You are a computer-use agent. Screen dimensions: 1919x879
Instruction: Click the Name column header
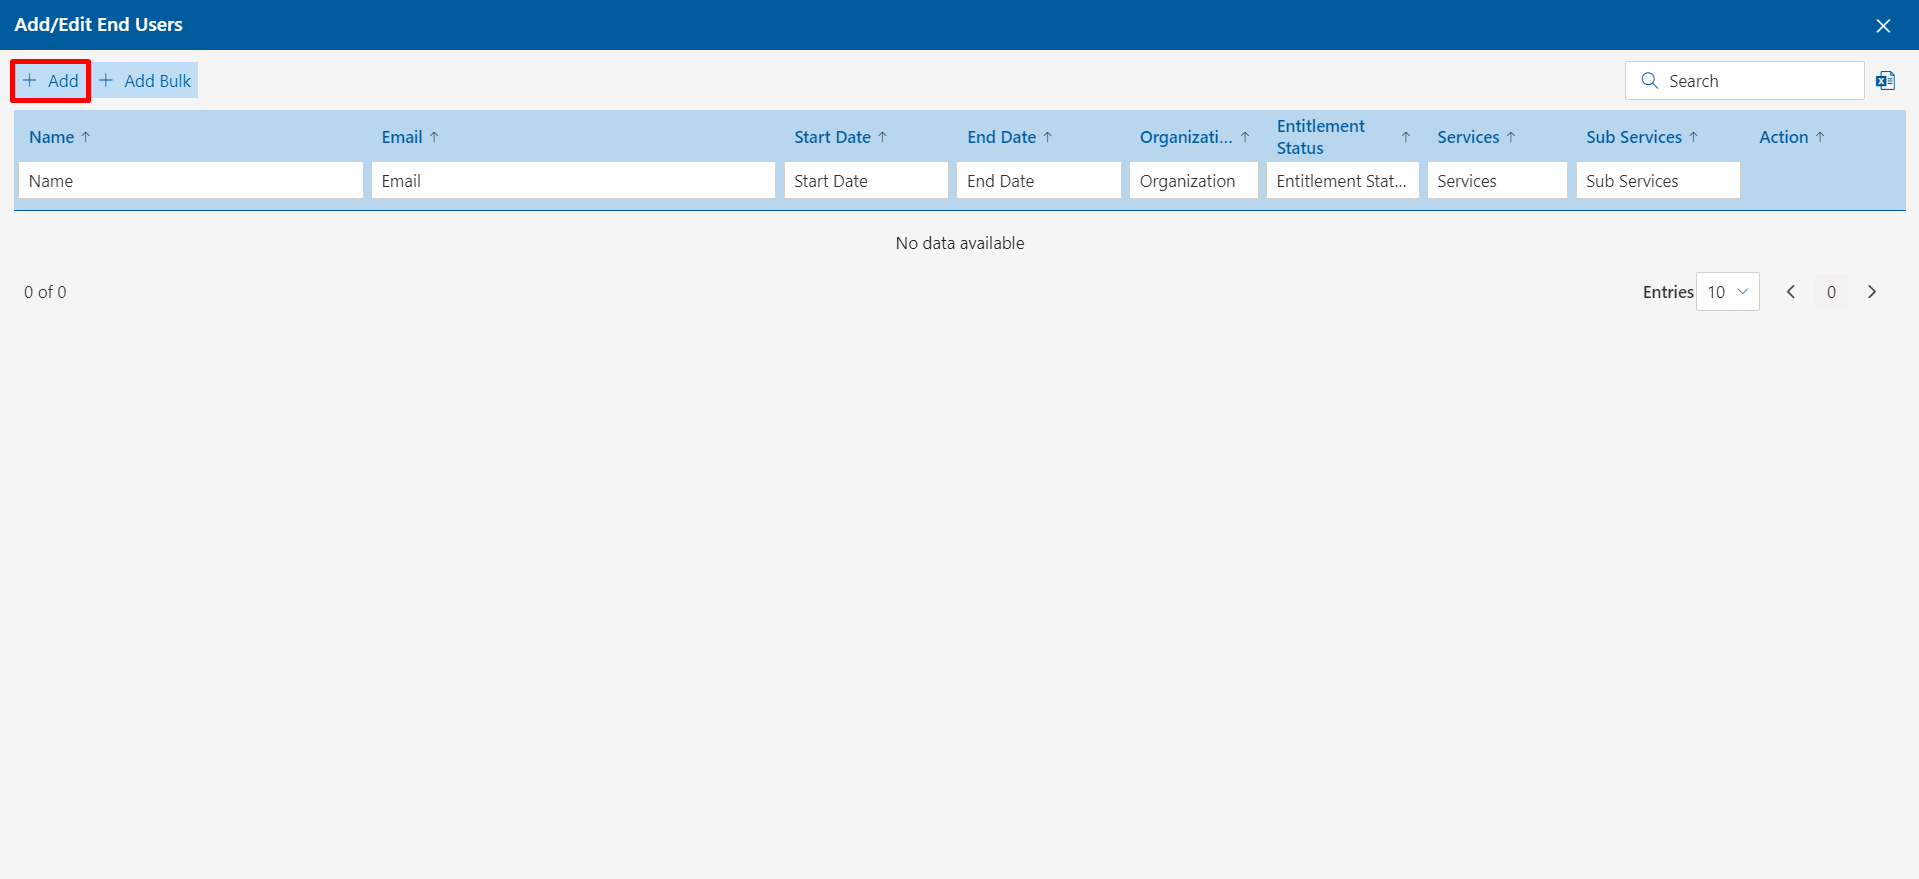[52, 137]
